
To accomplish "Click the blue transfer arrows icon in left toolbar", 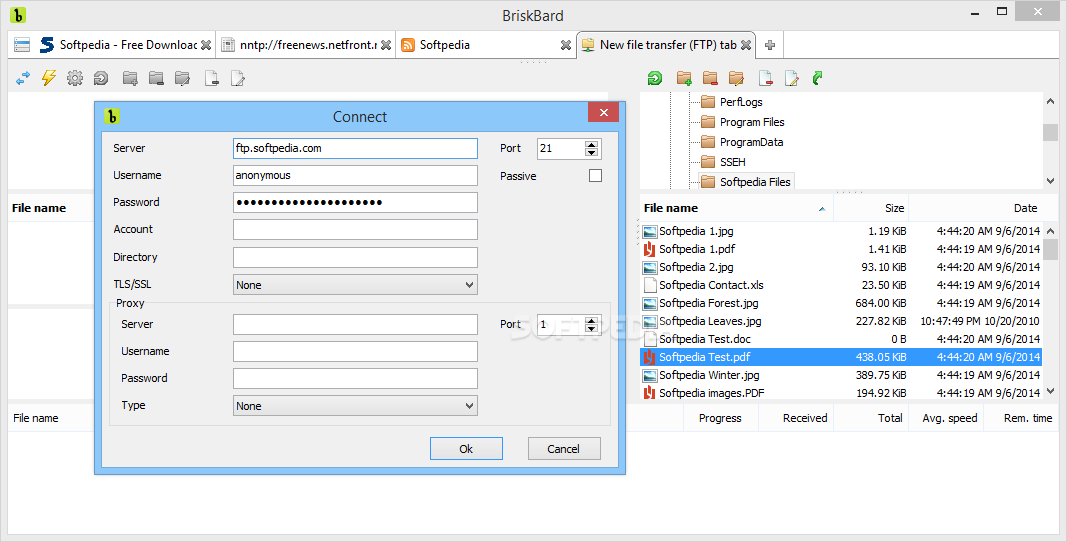I will [23, 78].
